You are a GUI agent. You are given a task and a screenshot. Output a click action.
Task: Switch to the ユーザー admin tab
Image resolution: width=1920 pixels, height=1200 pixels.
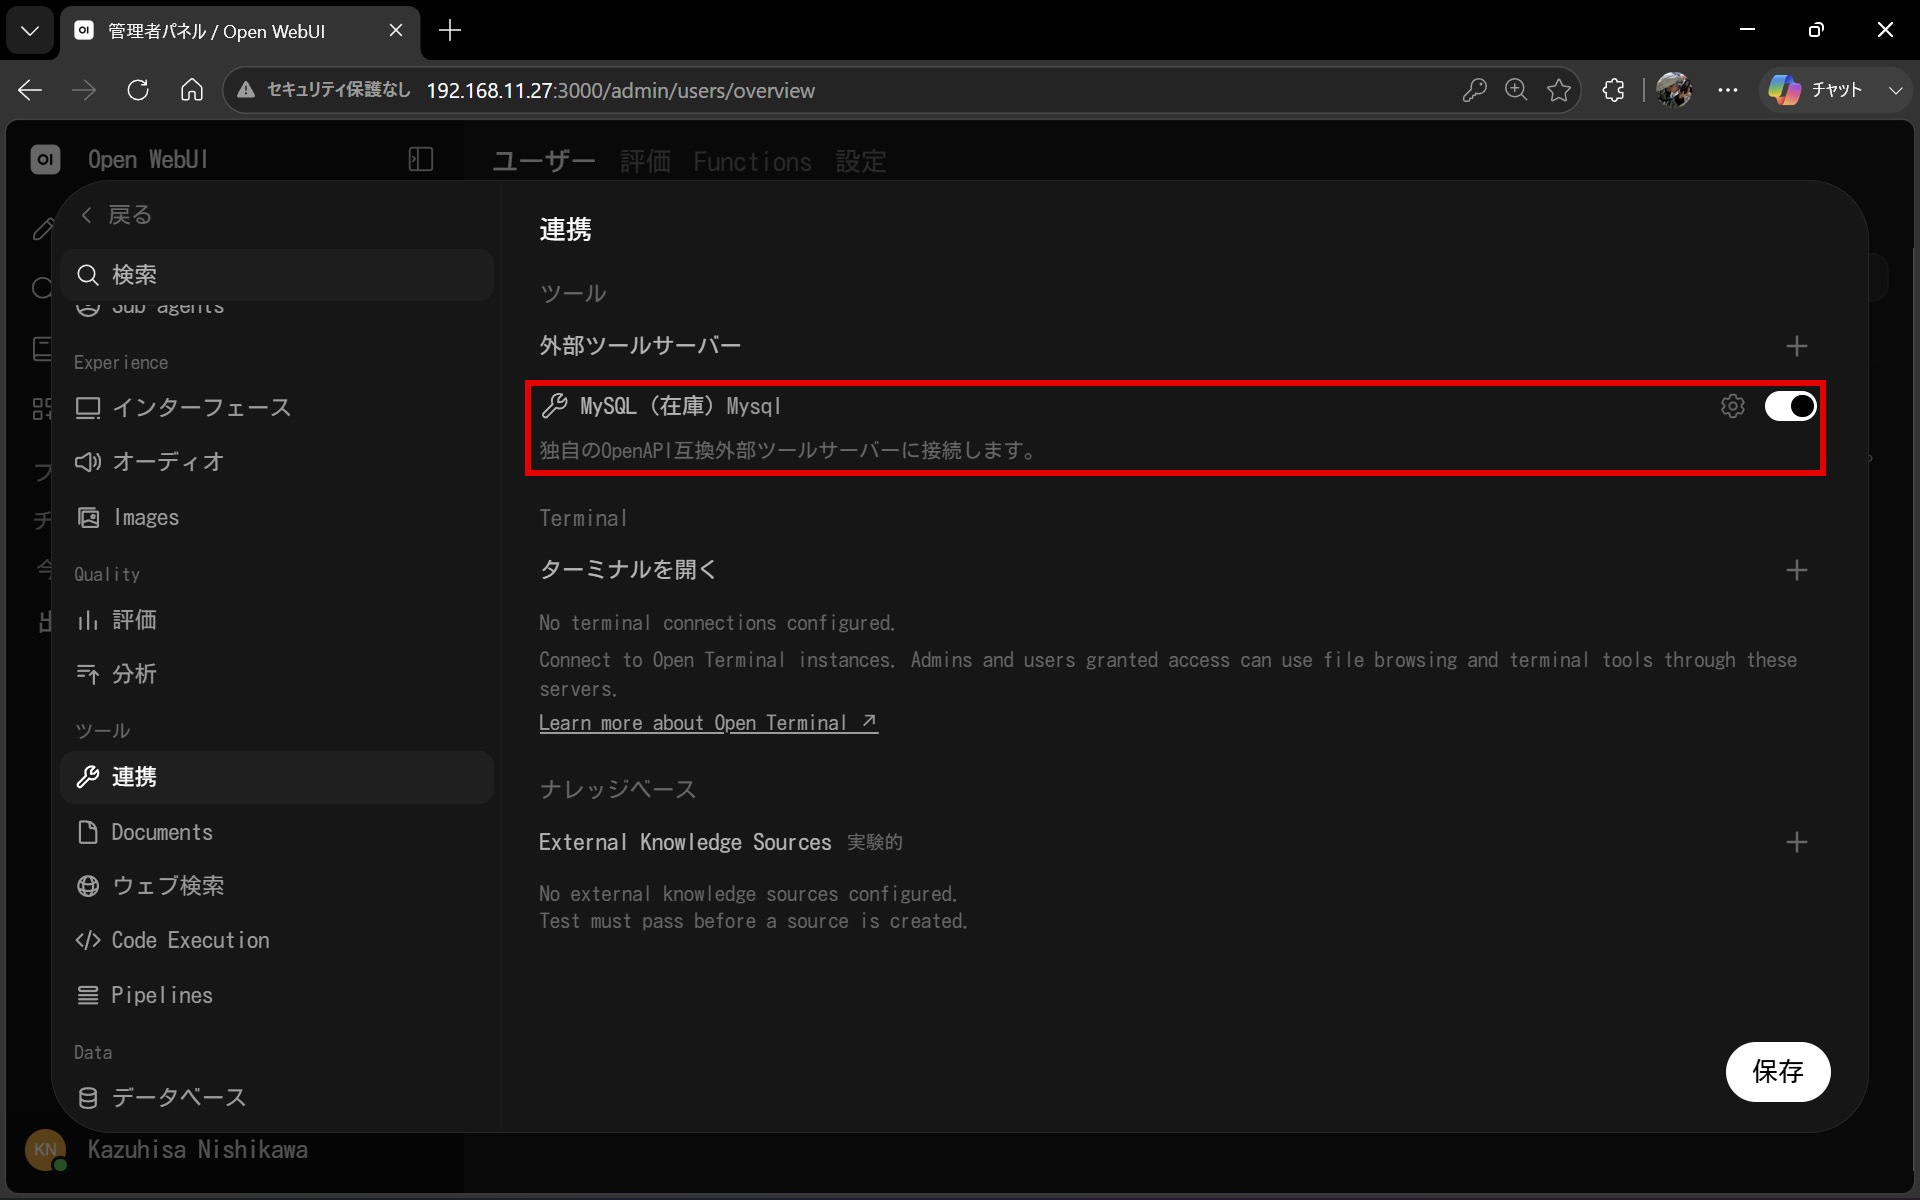(x=543, y=161)
